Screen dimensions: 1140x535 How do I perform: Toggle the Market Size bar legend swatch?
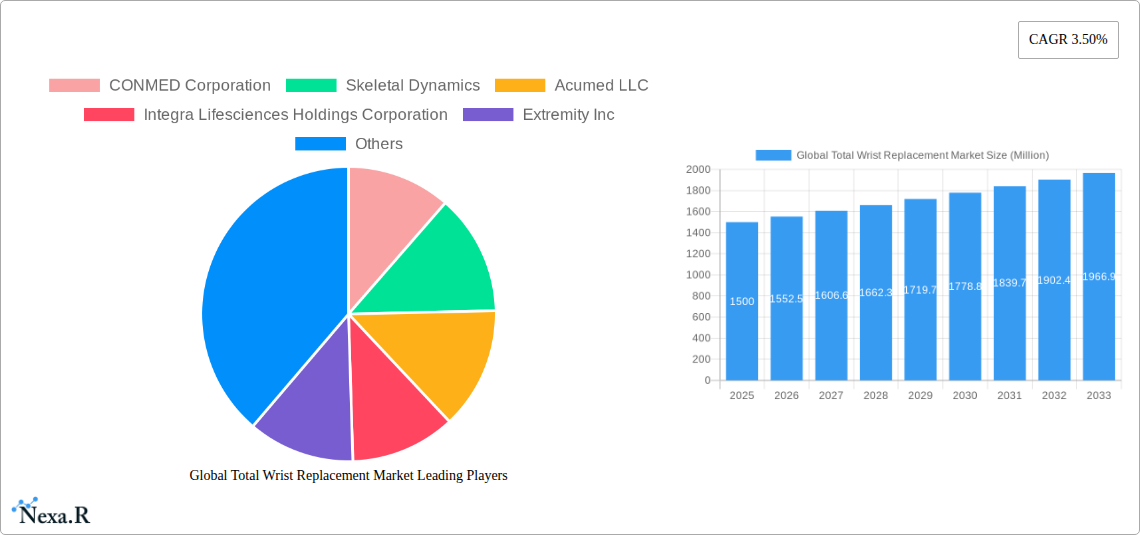pyautogui.click(x=773, y=155)
